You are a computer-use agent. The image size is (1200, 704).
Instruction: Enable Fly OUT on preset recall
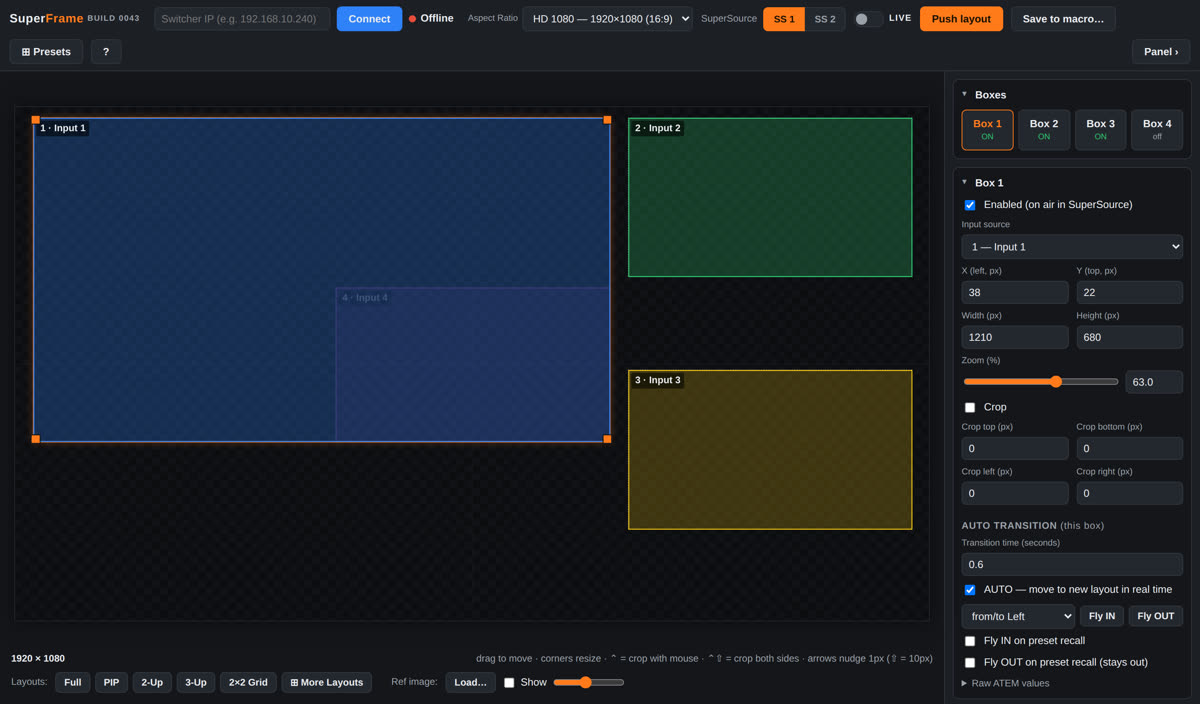[x=970, y=663]
